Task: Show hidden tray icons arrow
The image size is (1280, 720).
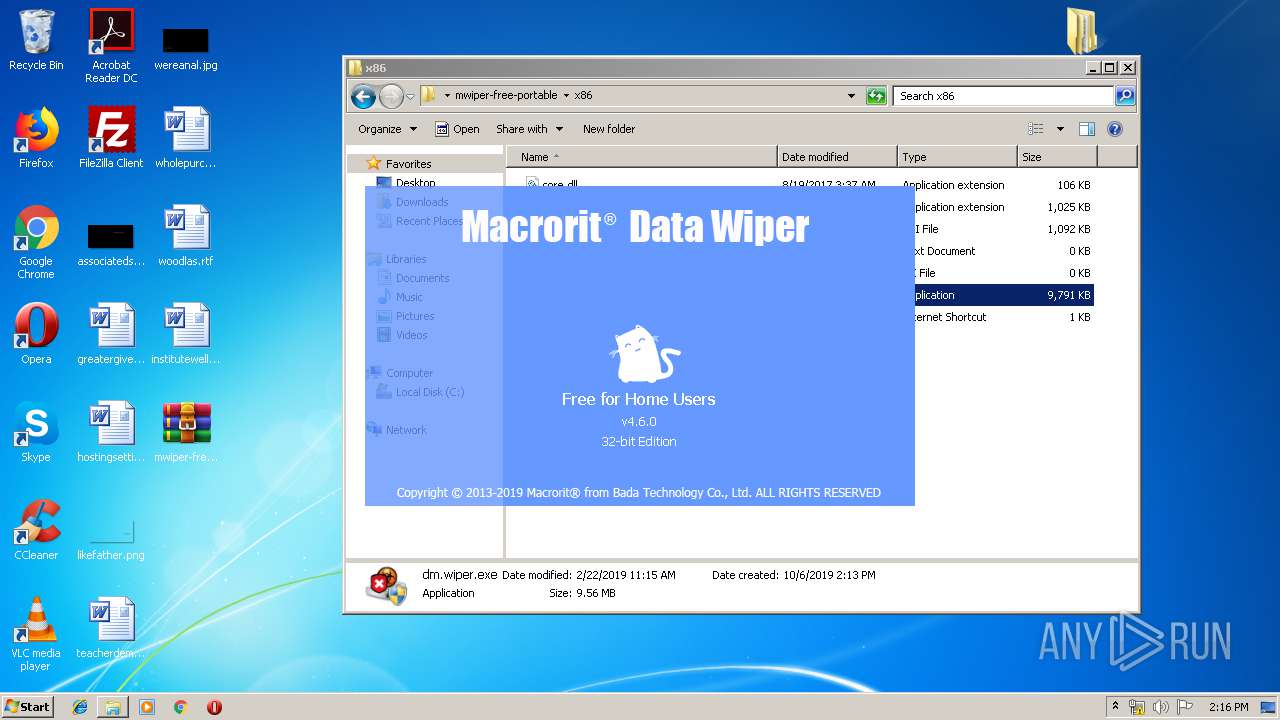Action: click(x=1115, y=707)
